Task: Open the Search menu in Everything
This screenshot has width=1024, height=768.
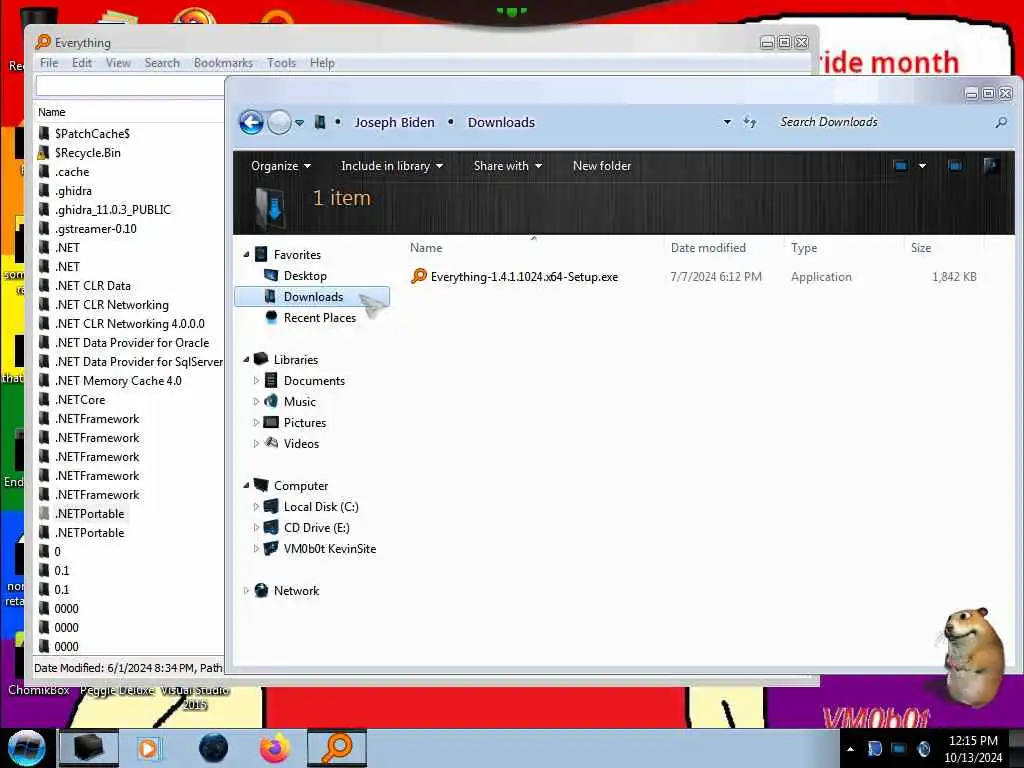Action: [x=162, y=63]
